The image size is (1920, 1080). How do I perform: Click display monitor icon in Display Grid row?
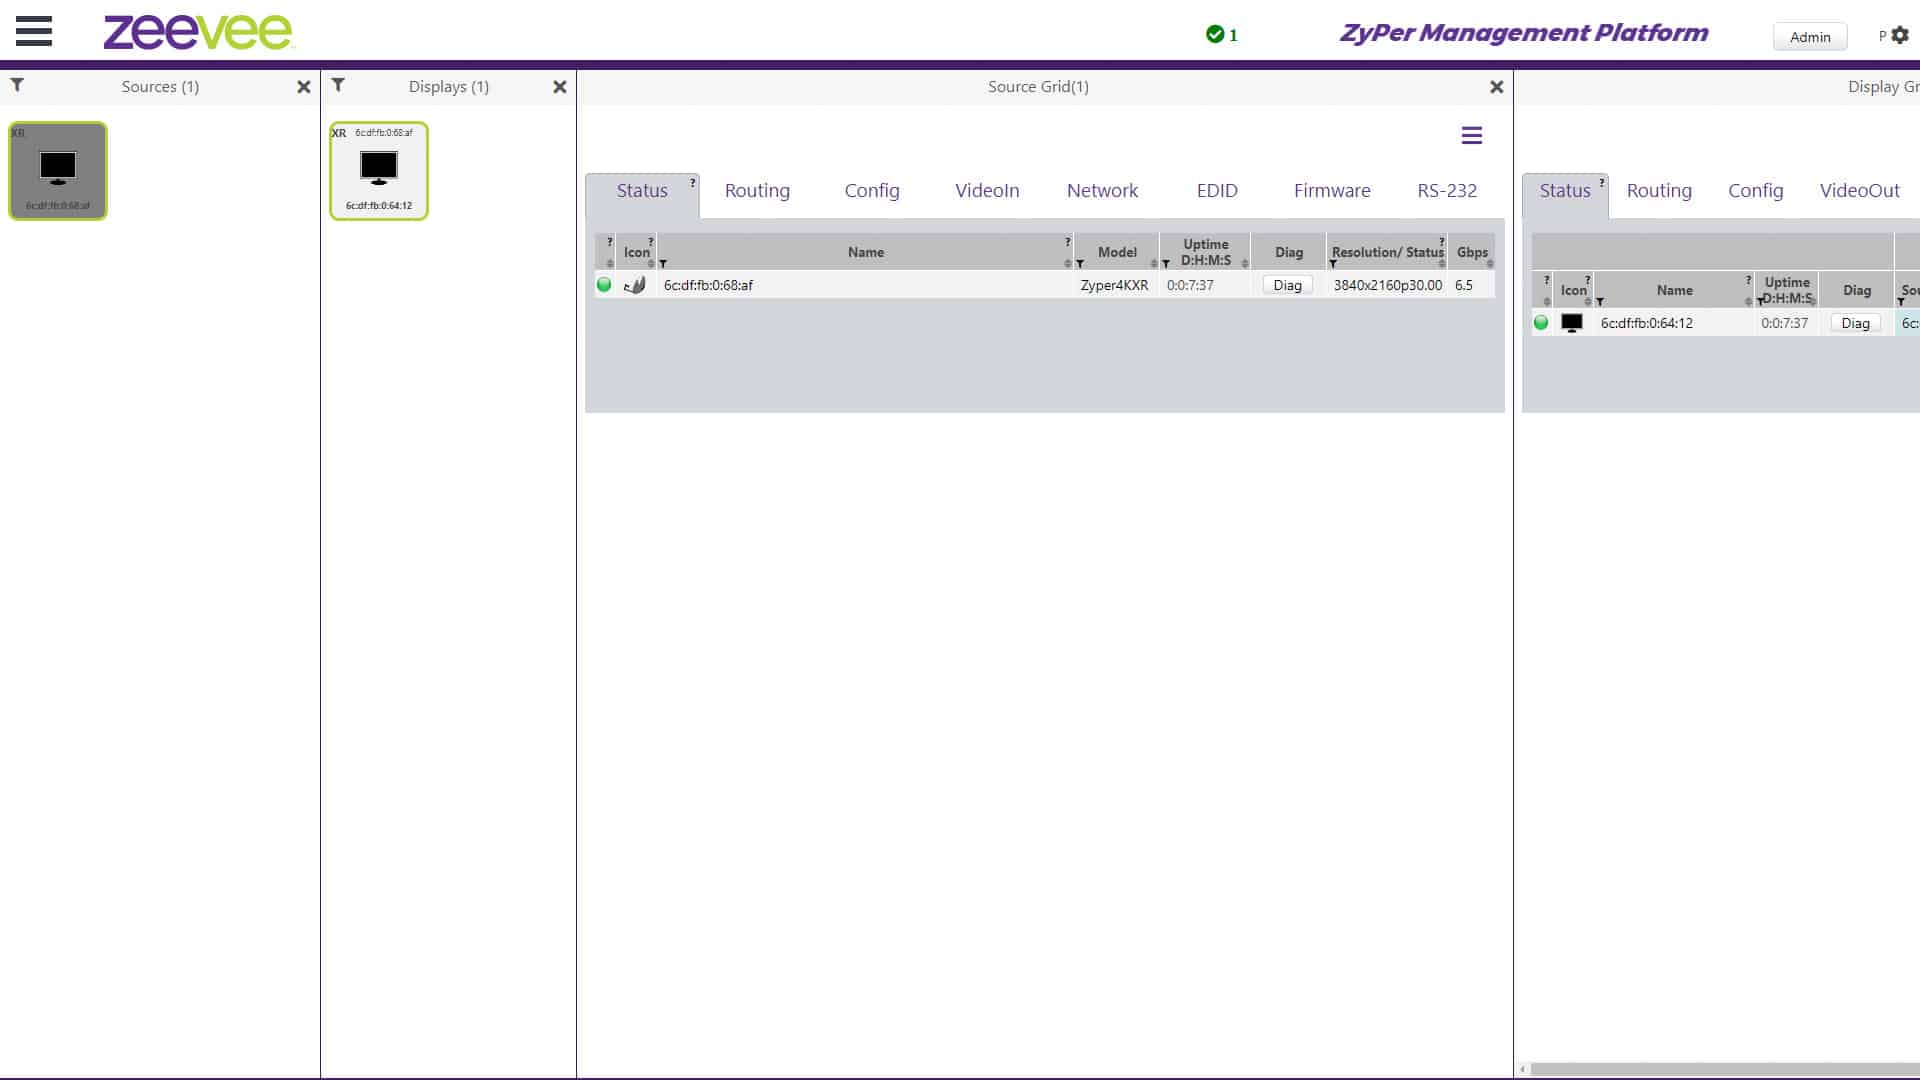tap(1572, 323)
